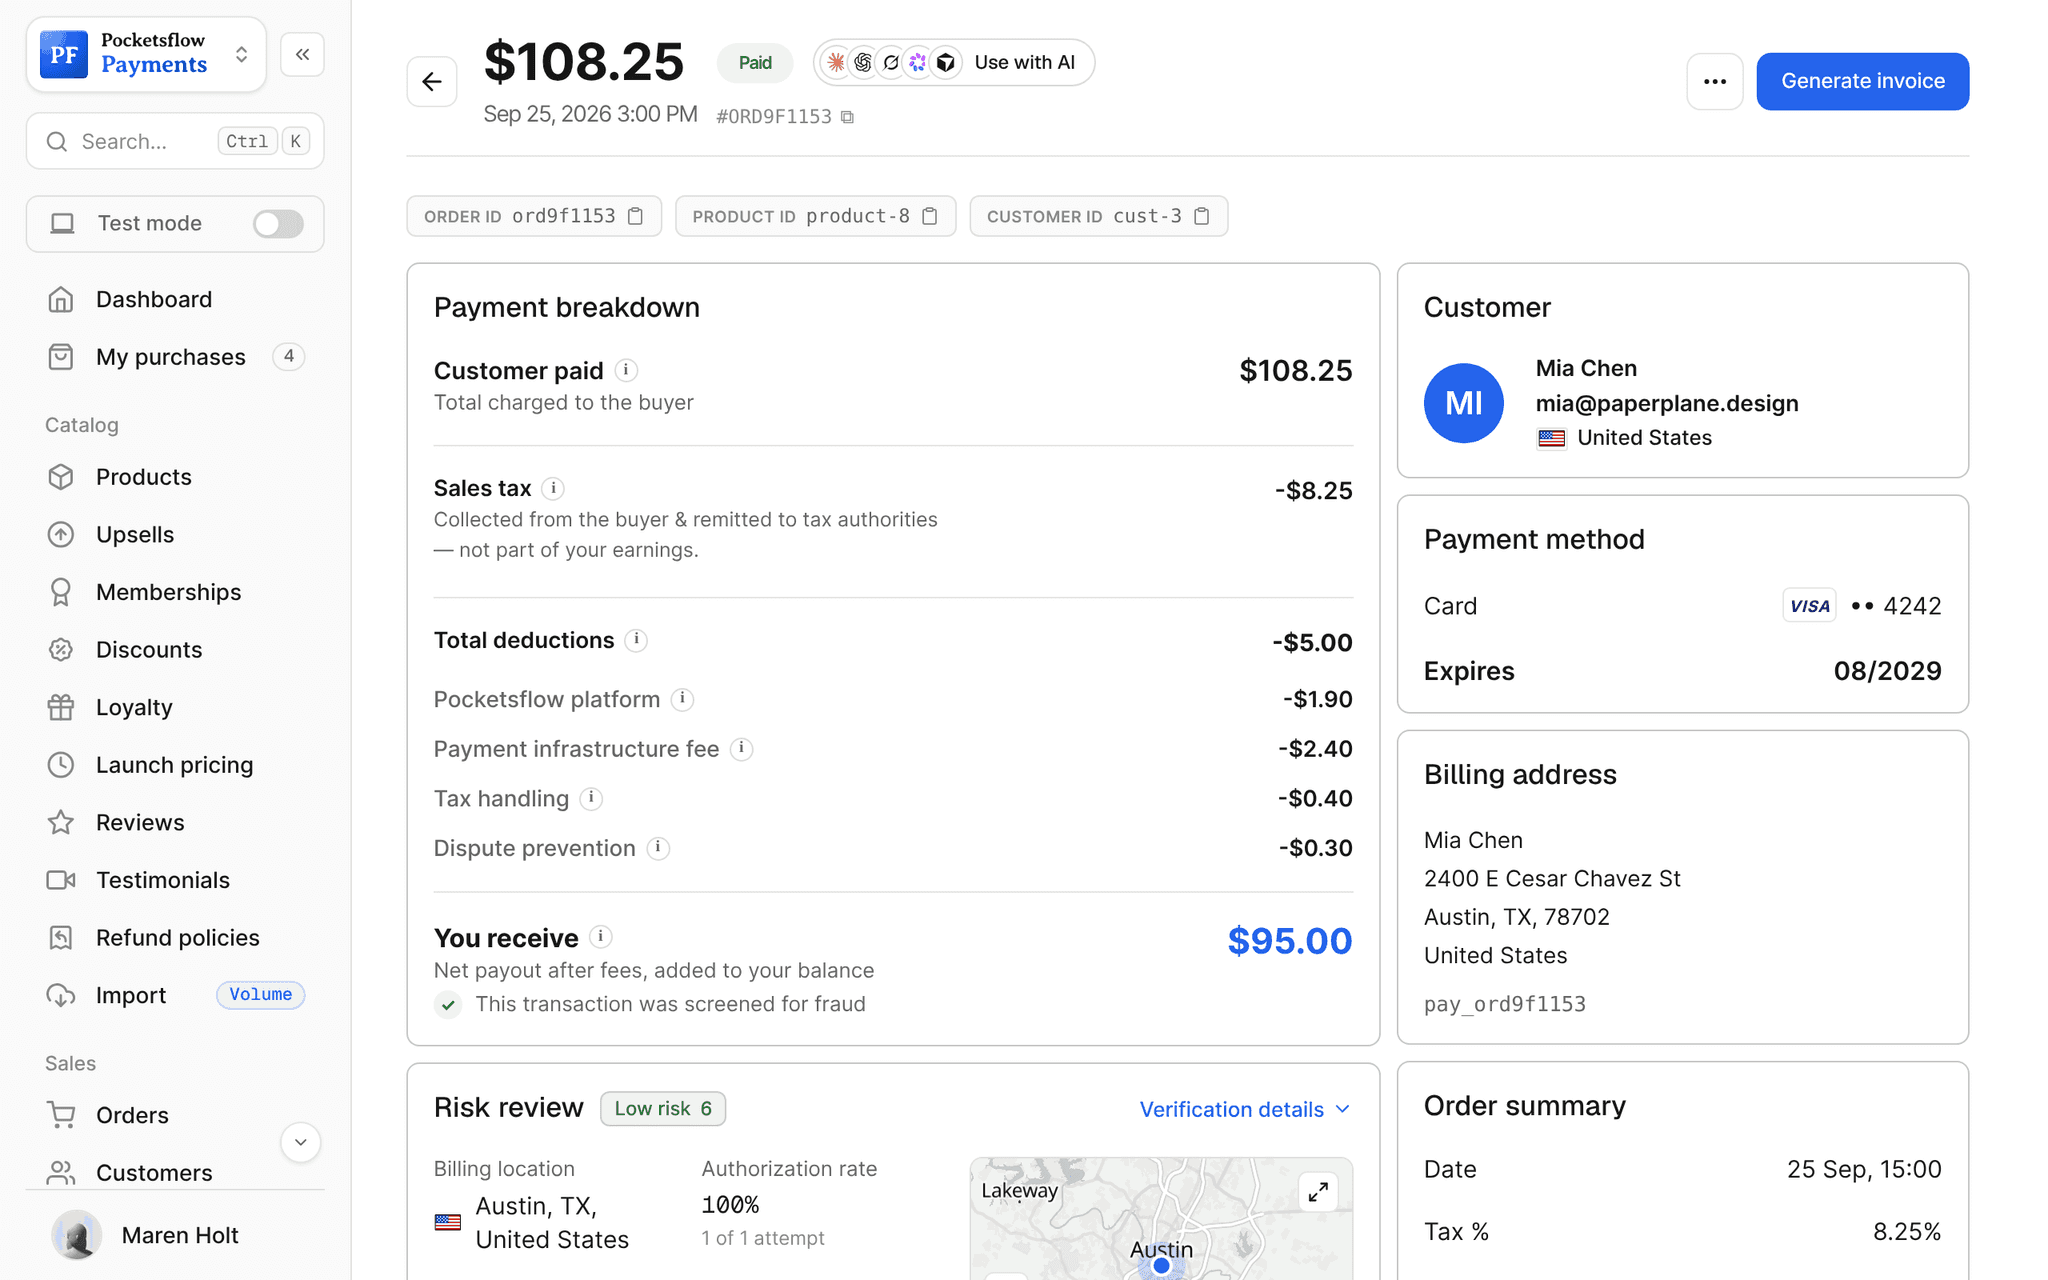Click the 08/2029 expiry value
2048x1280 pixels.
point(1887,671)
